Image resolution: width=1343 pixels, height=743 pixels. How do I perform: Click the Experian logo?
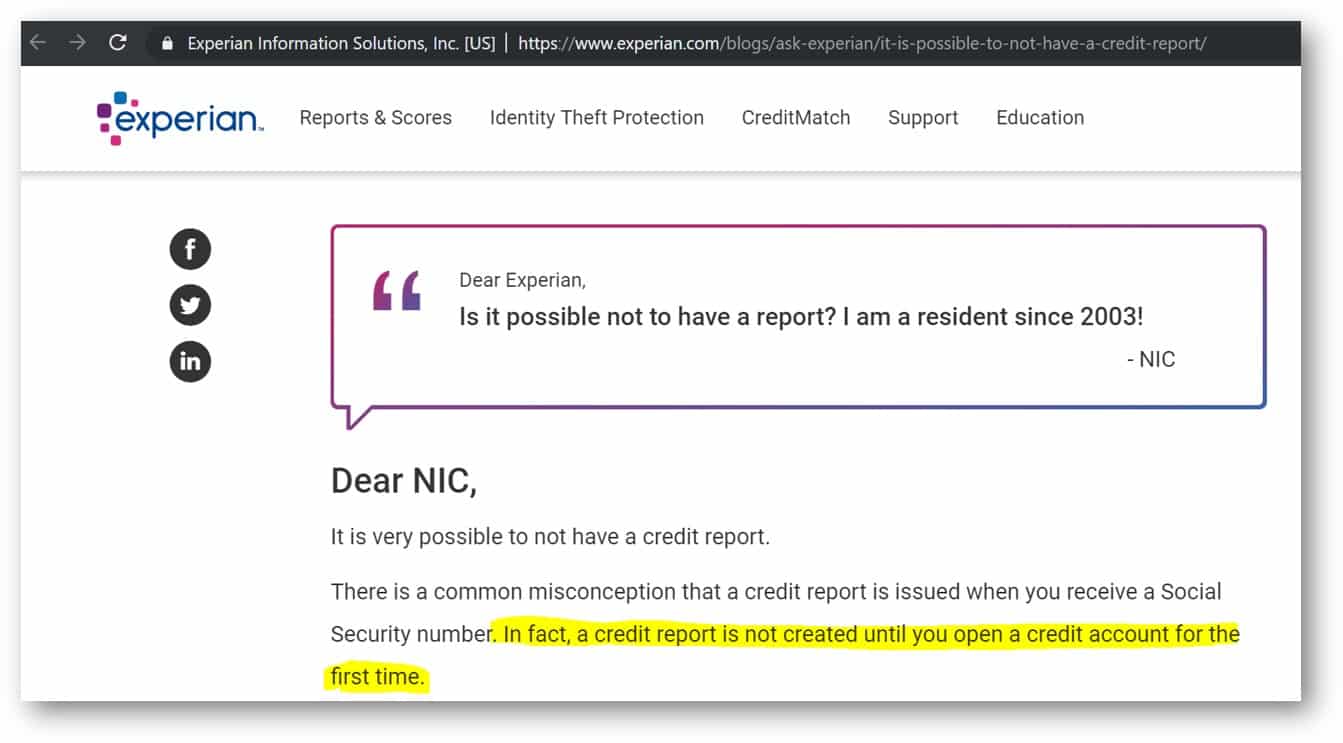tap(180, 119)
